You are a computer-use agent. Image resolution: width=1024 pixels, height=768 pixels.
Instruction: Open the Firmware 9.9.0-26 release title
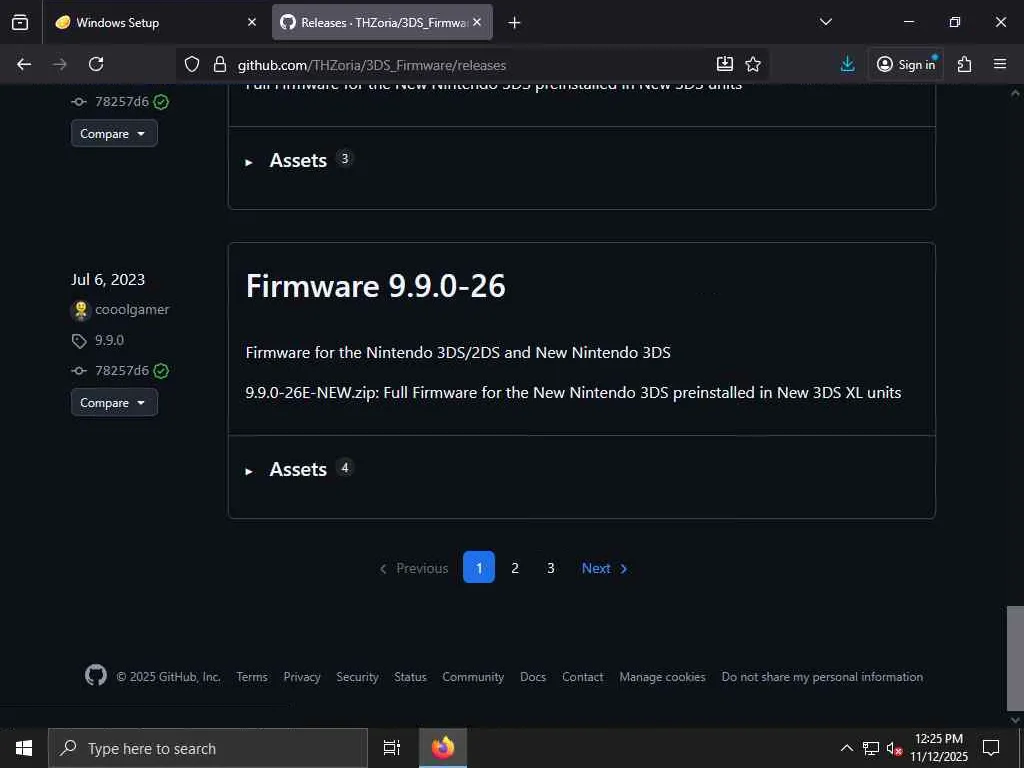coord(376,286)
